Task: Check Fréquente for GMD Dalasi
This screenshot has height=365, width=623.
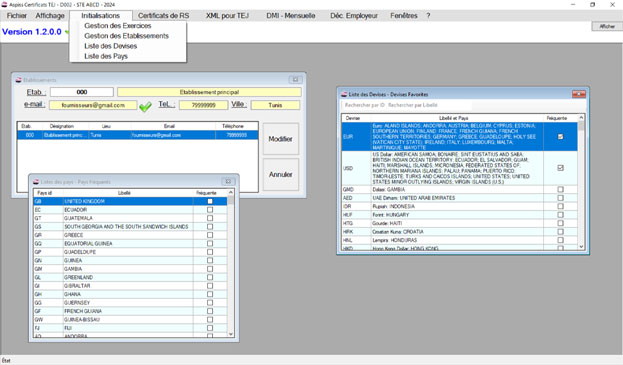Action: click(x=560, y=189)
